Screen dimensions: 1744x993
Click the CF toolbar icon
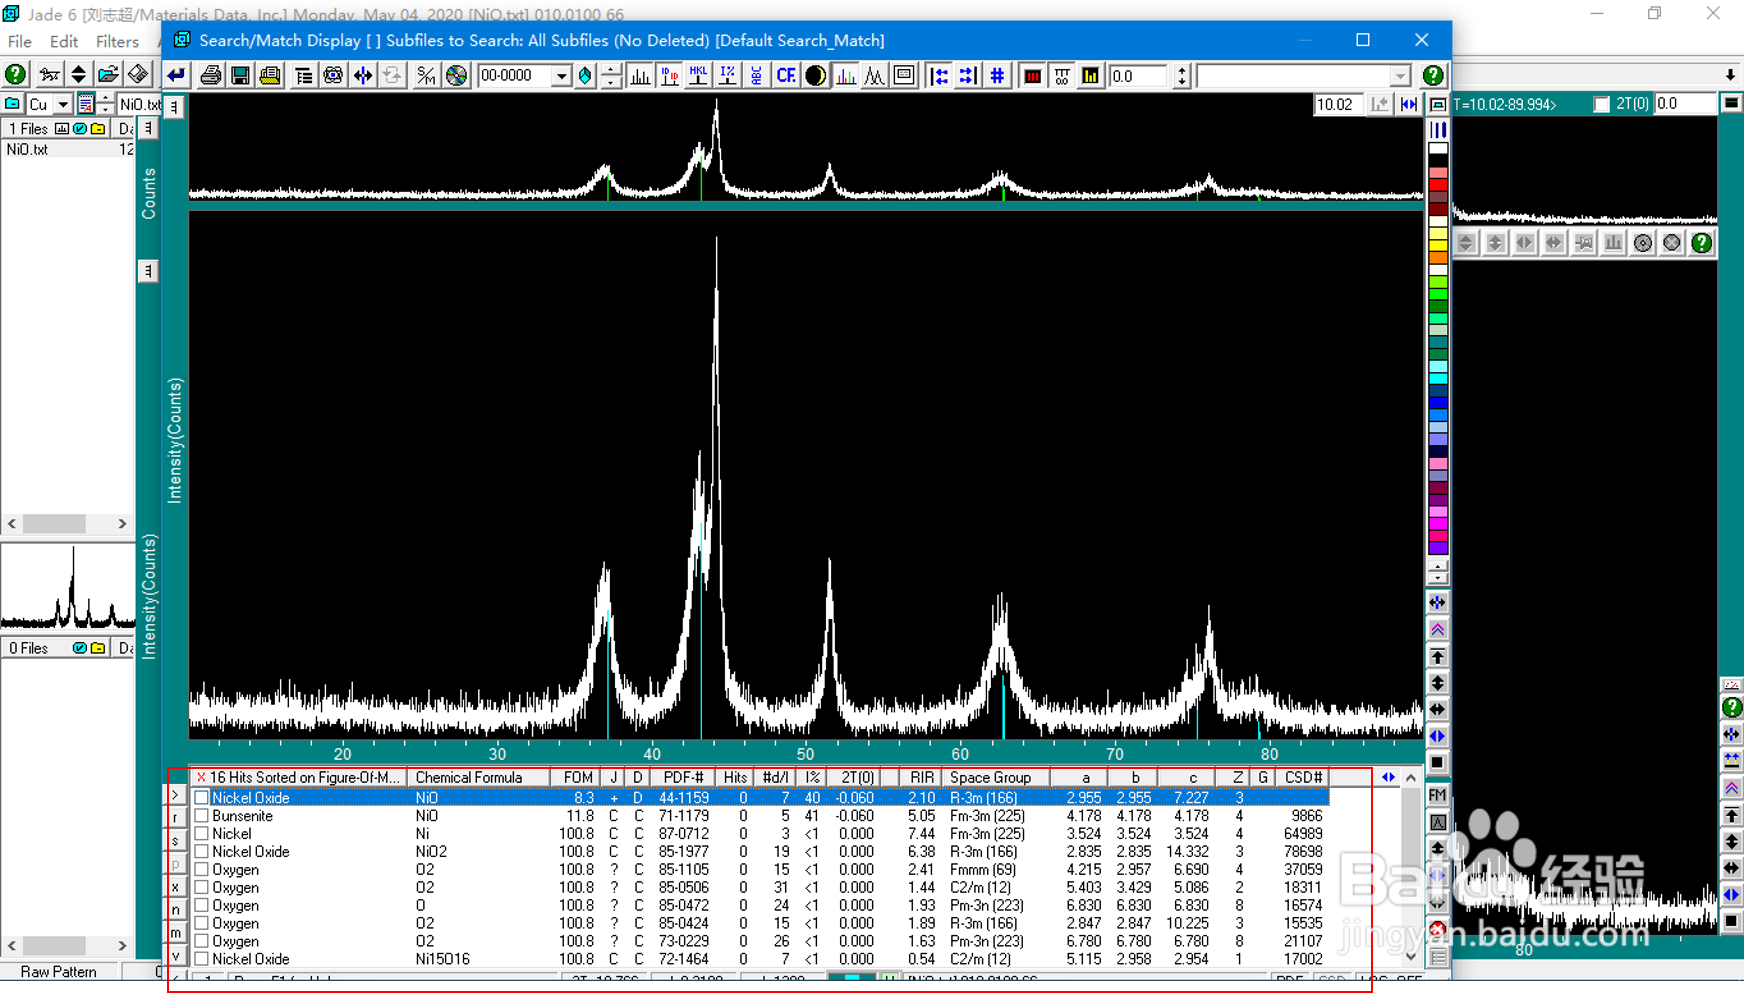point(786,76)
